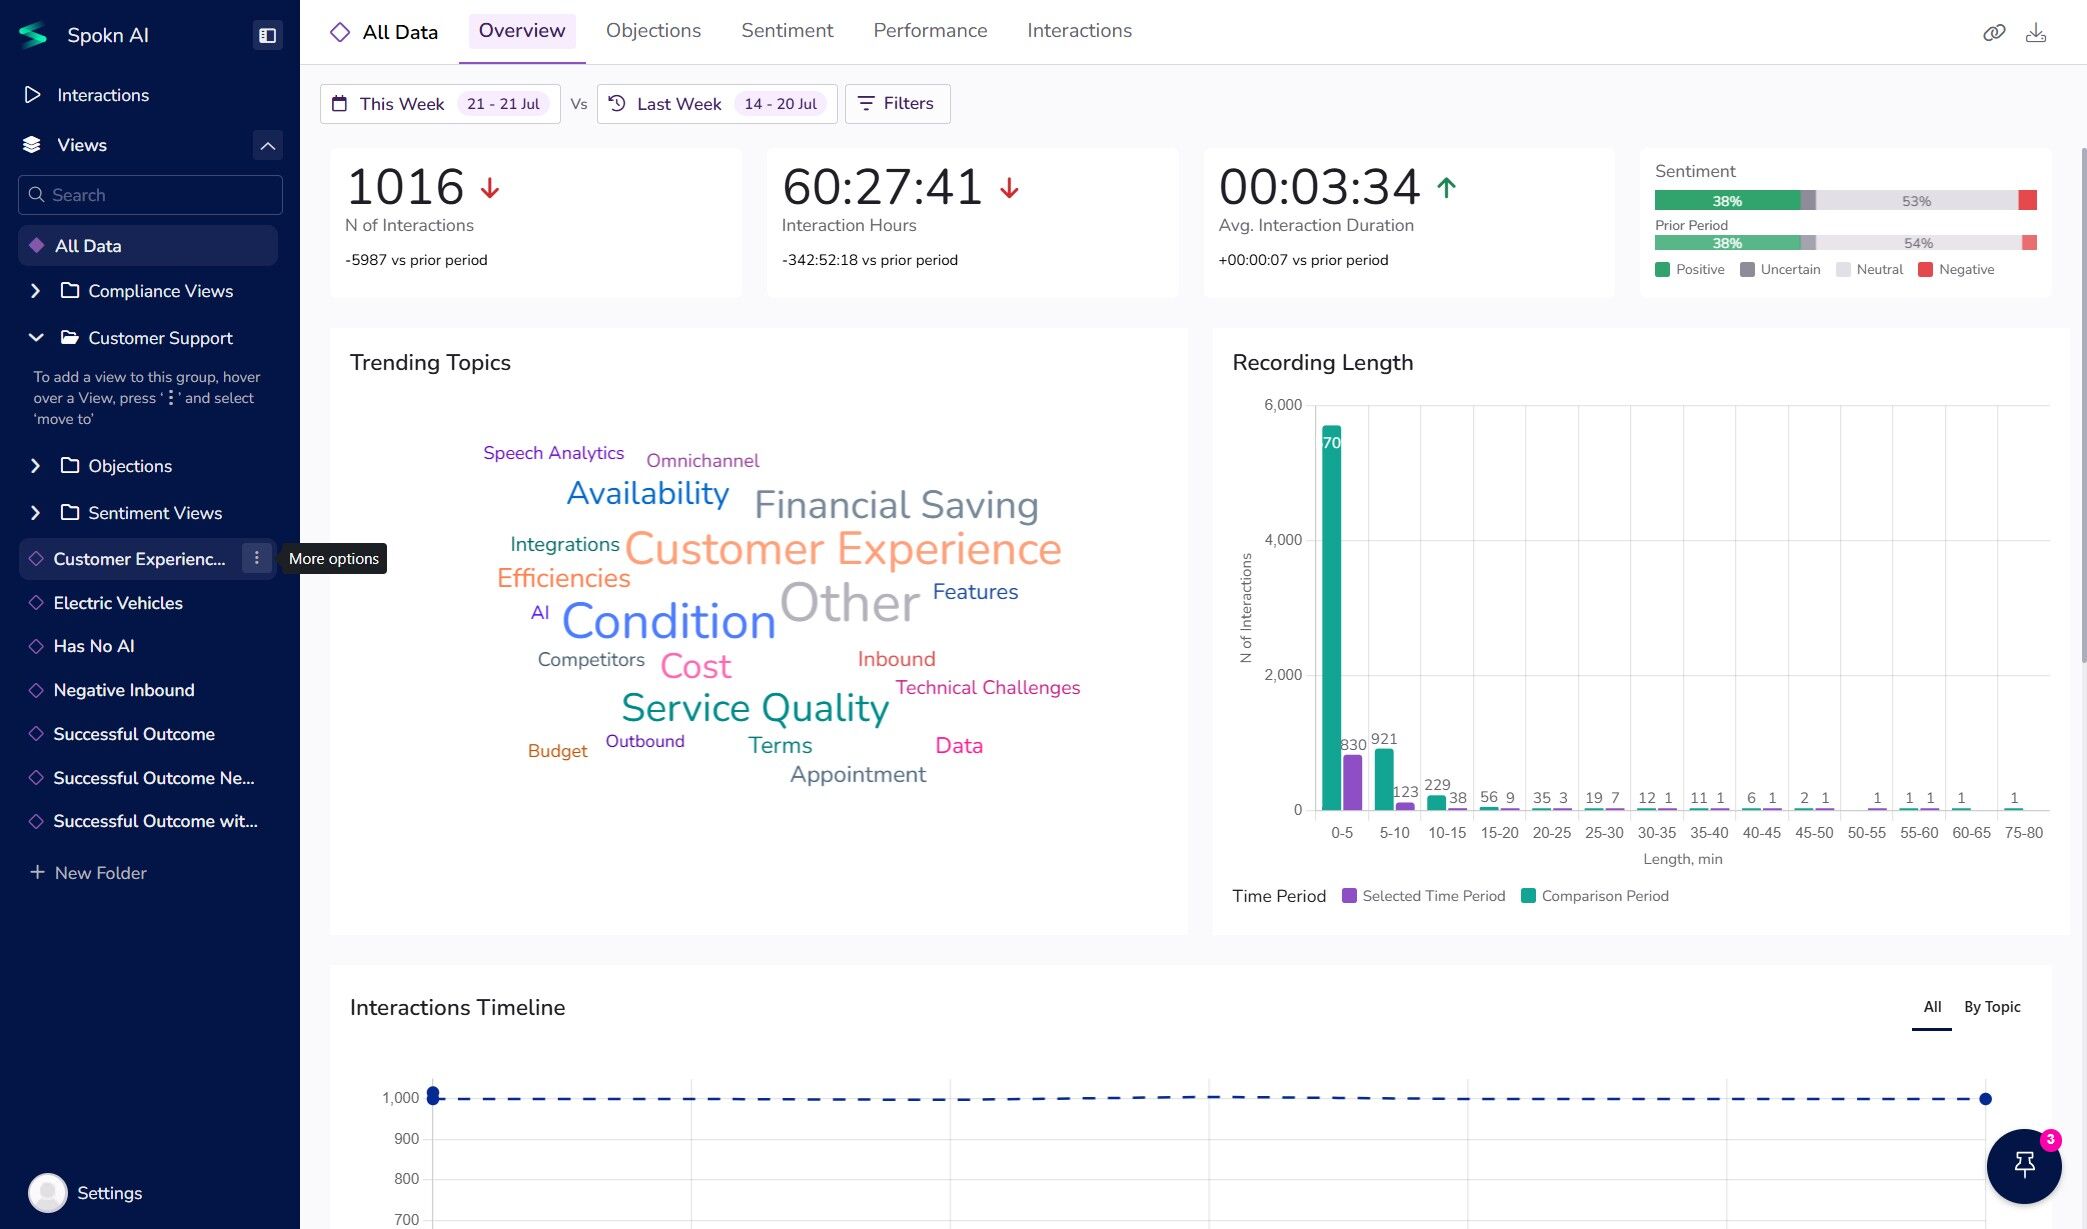Collapse the sidebar panel icon
2087x1229 pixels.
pos(267,35)
